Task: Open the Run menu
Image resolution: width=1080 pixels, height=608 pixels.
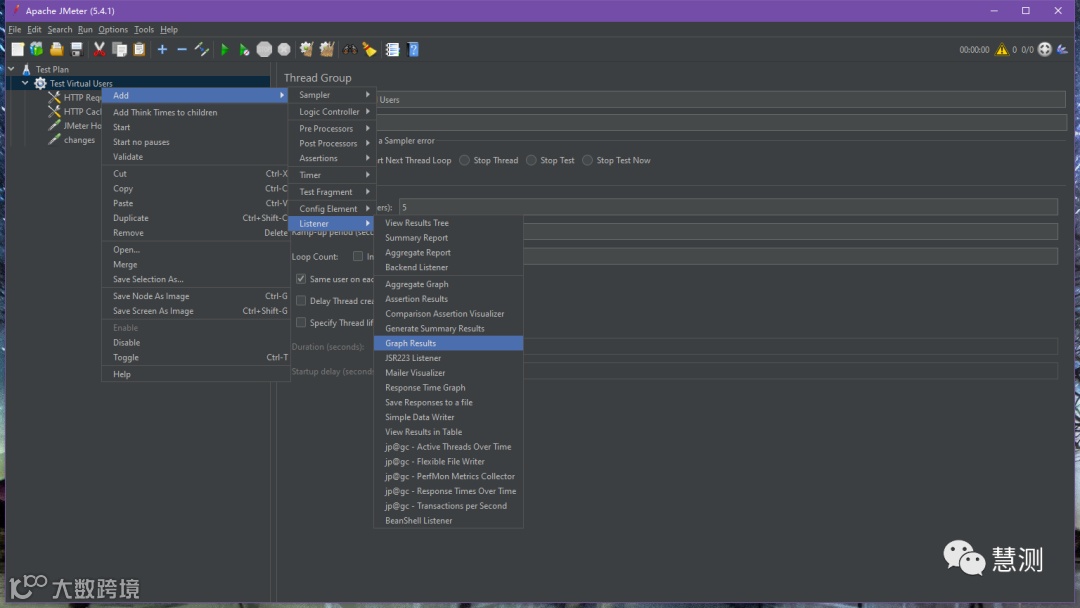Action: click(x=85, y=30)
